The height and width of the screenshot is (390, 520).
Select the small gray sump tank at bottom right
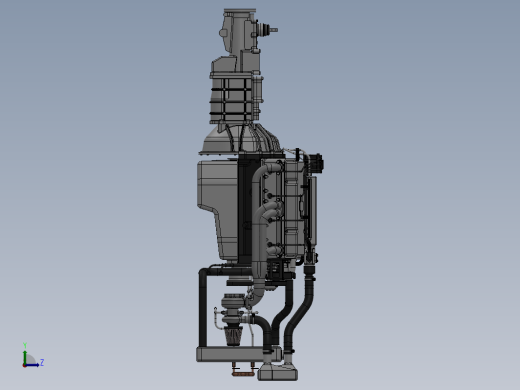point(277,373)
